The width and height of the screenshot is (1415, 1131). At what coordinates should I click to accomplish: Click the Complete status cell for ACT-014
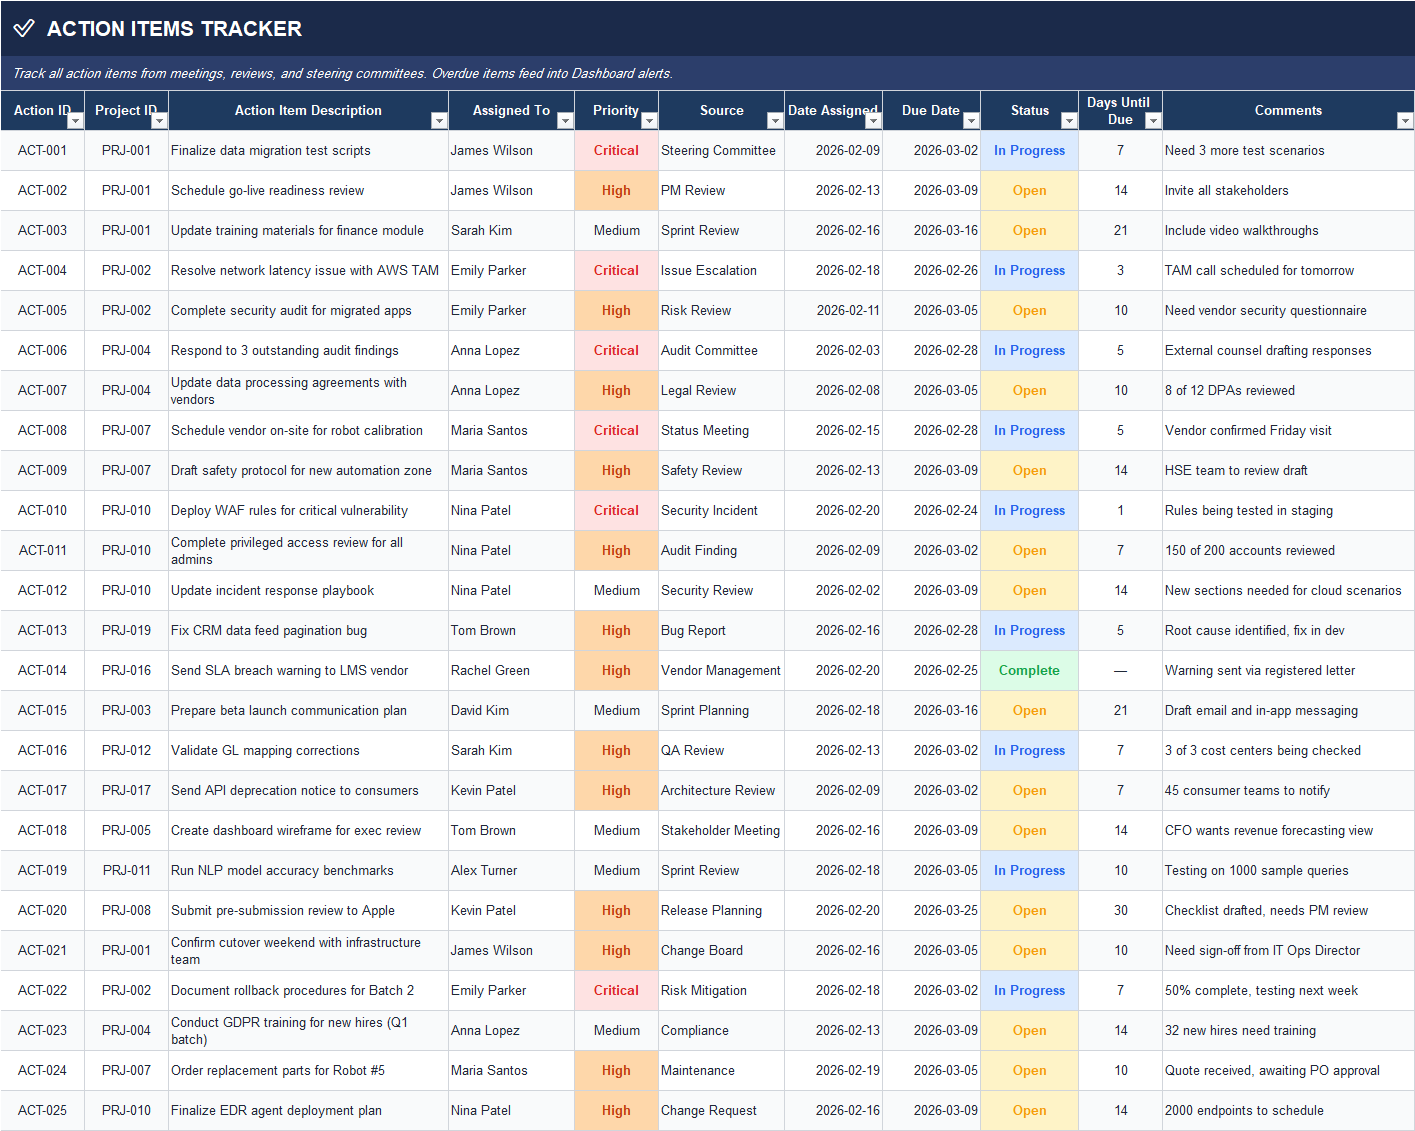(x=1029, y=671)
